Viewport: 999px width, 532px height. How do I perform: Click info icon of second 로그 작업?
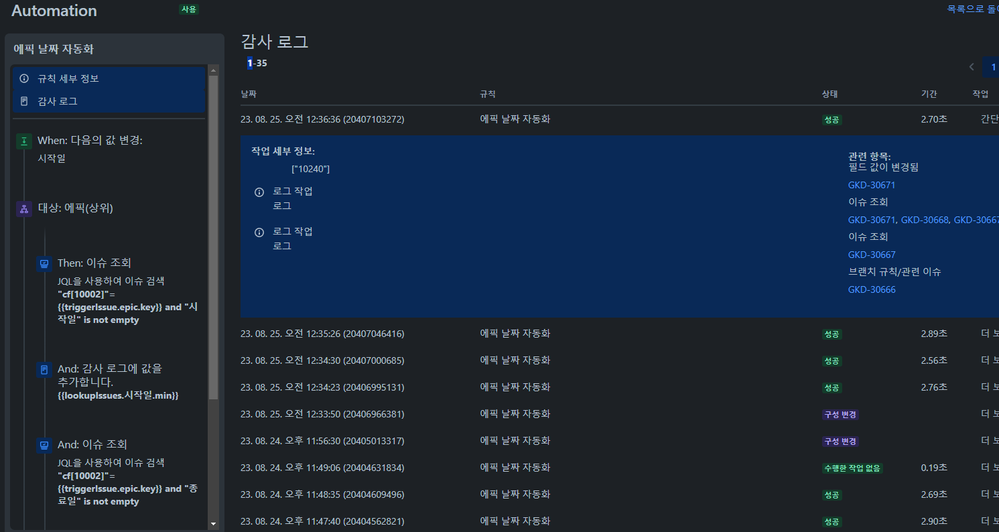(x=259, y=233)
